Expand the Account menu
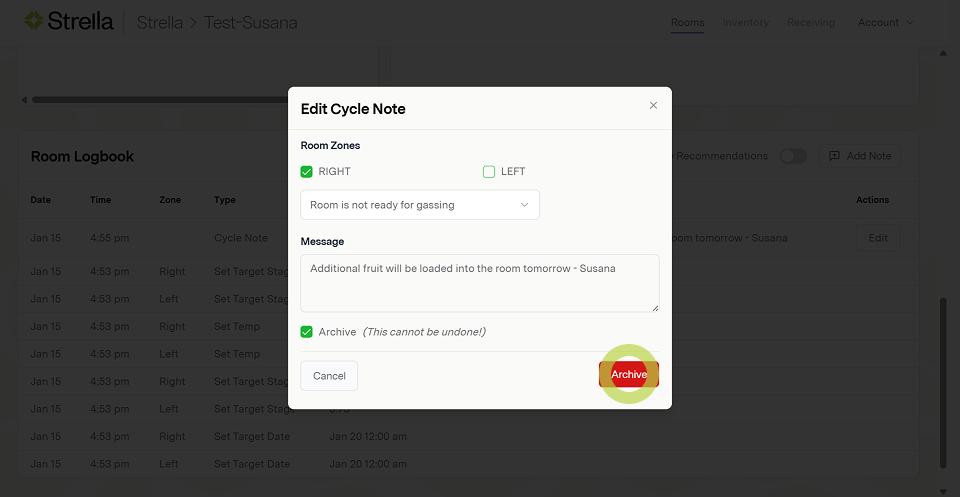 885,22
